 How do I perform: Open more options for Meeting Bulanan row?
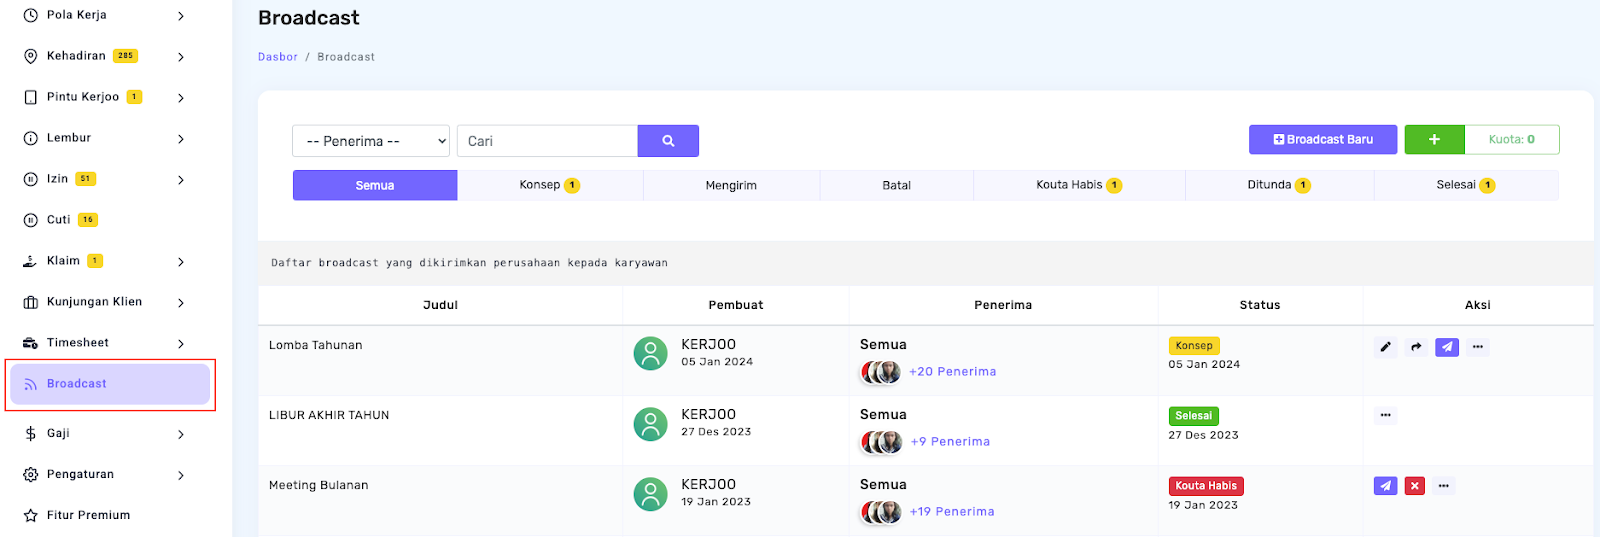coord(1443,486)
